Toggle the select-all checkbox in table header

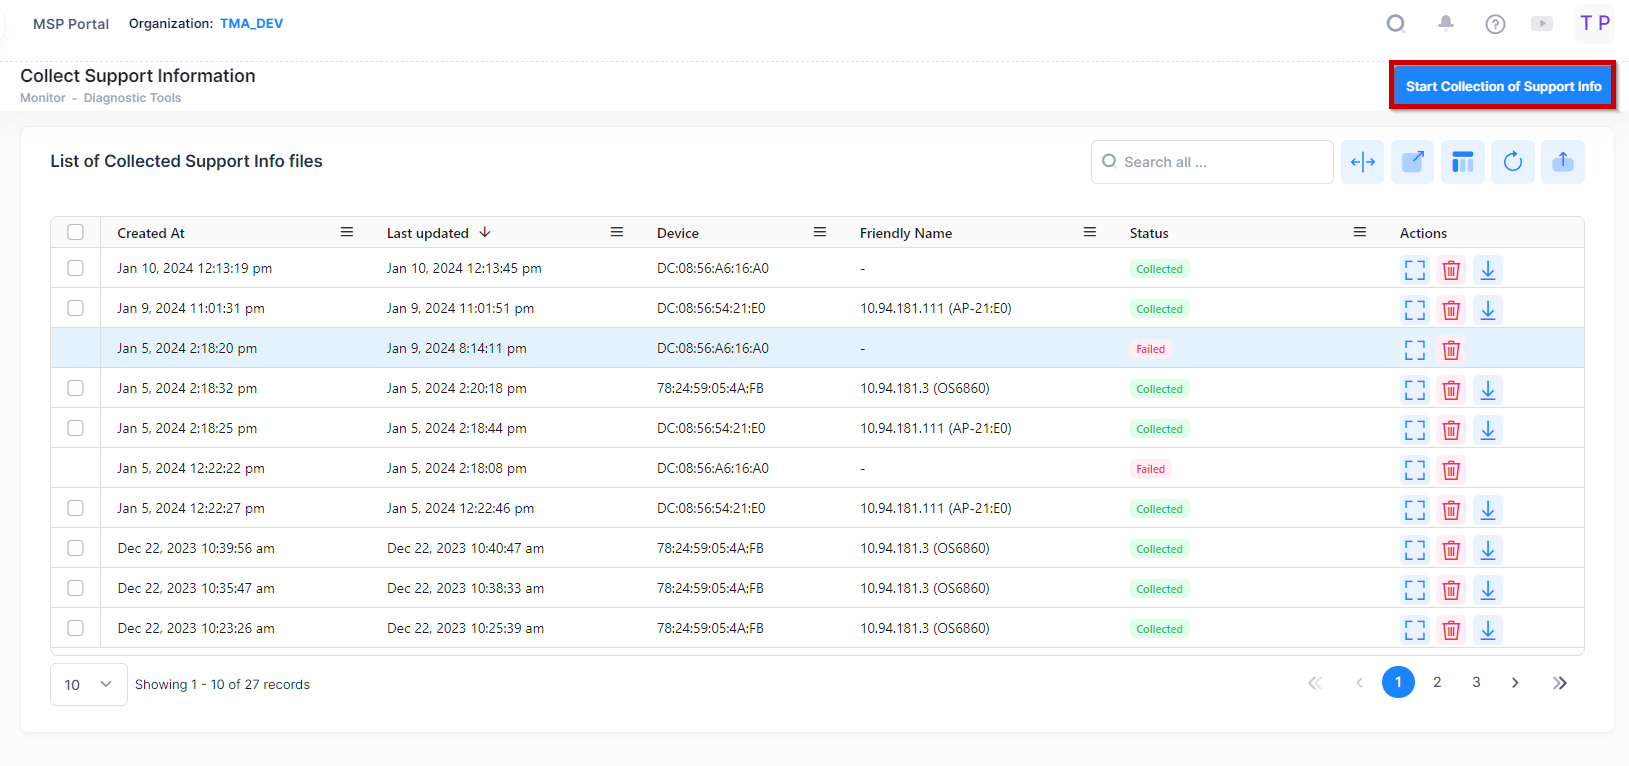(76, 232)
